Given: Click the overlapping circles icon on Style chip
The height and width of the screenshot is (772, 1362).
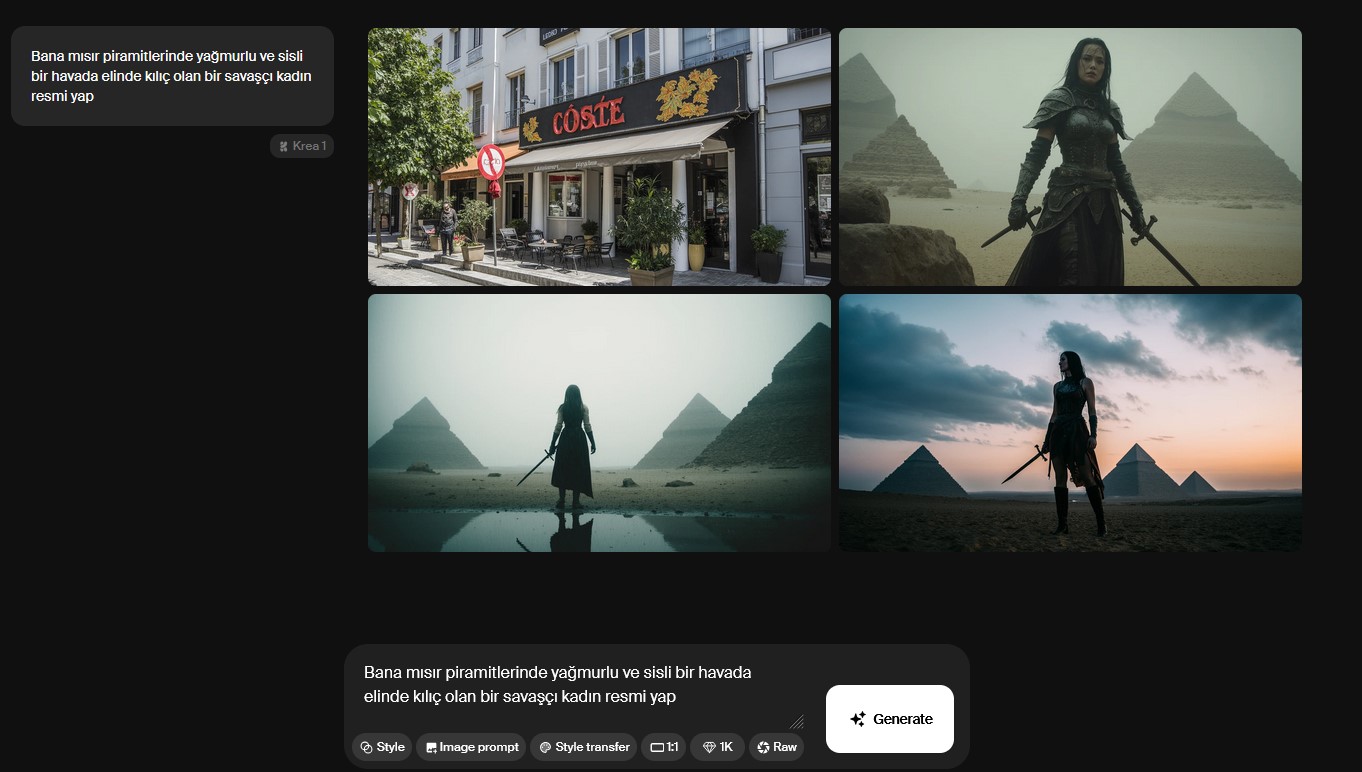Looking at the screenshot, I should (x=367, y=747).
